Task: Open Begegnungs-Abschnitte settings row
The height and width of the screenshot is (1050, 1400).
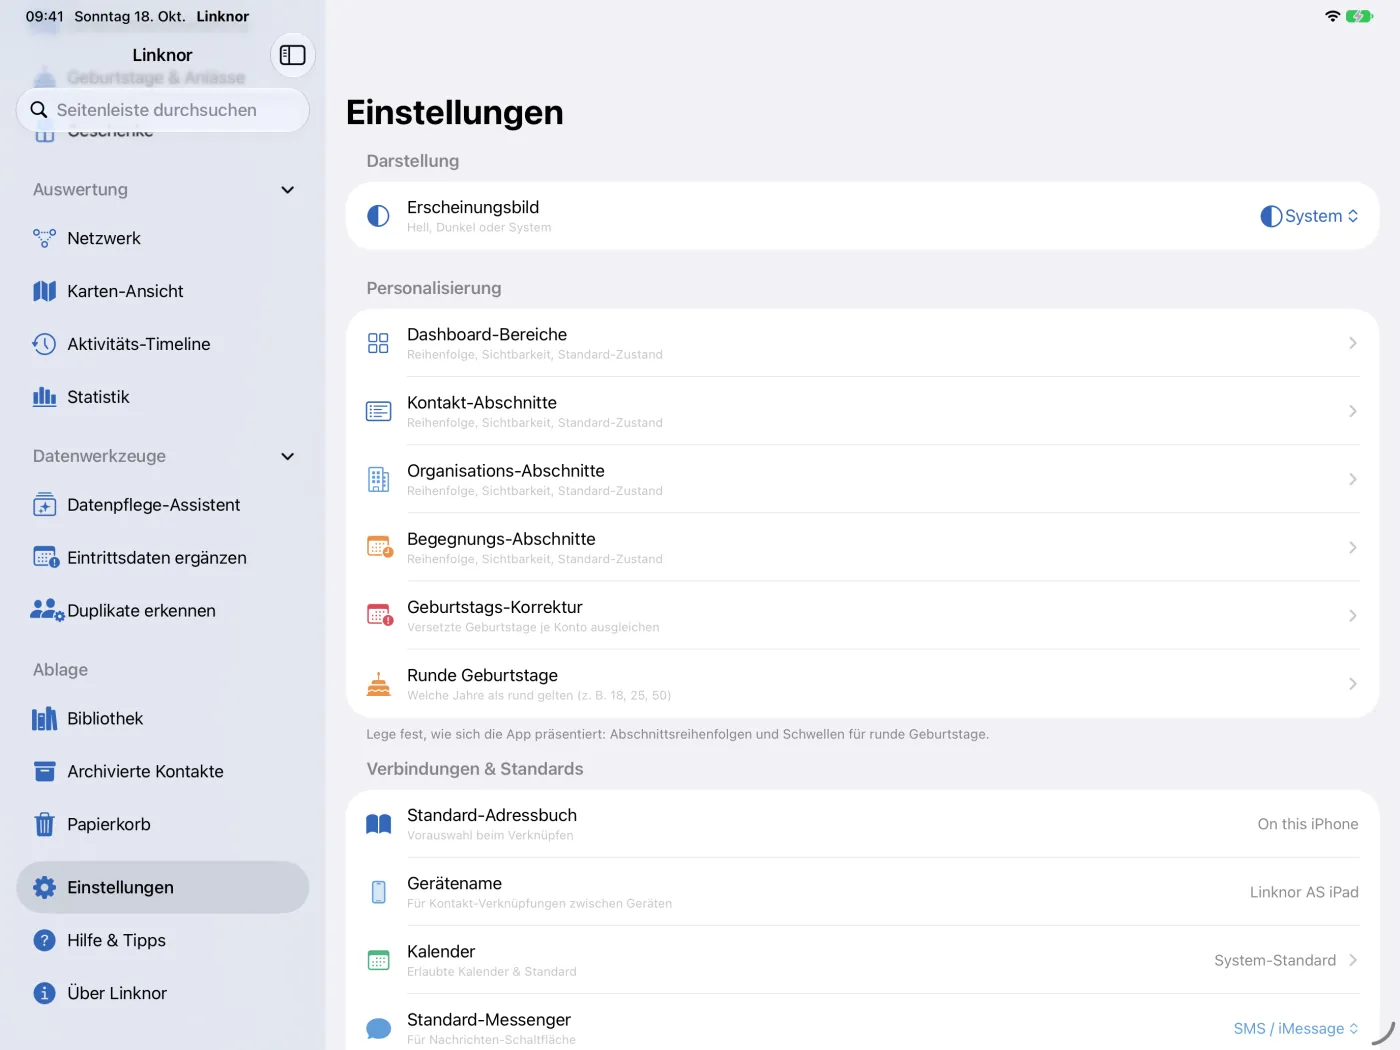Action: [x=862, y=547]
